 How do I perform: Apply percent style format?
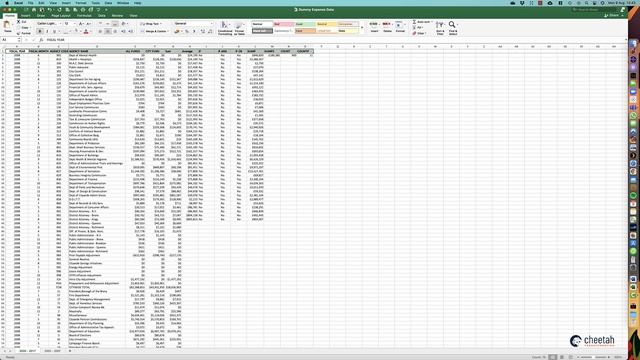(187, 31)
